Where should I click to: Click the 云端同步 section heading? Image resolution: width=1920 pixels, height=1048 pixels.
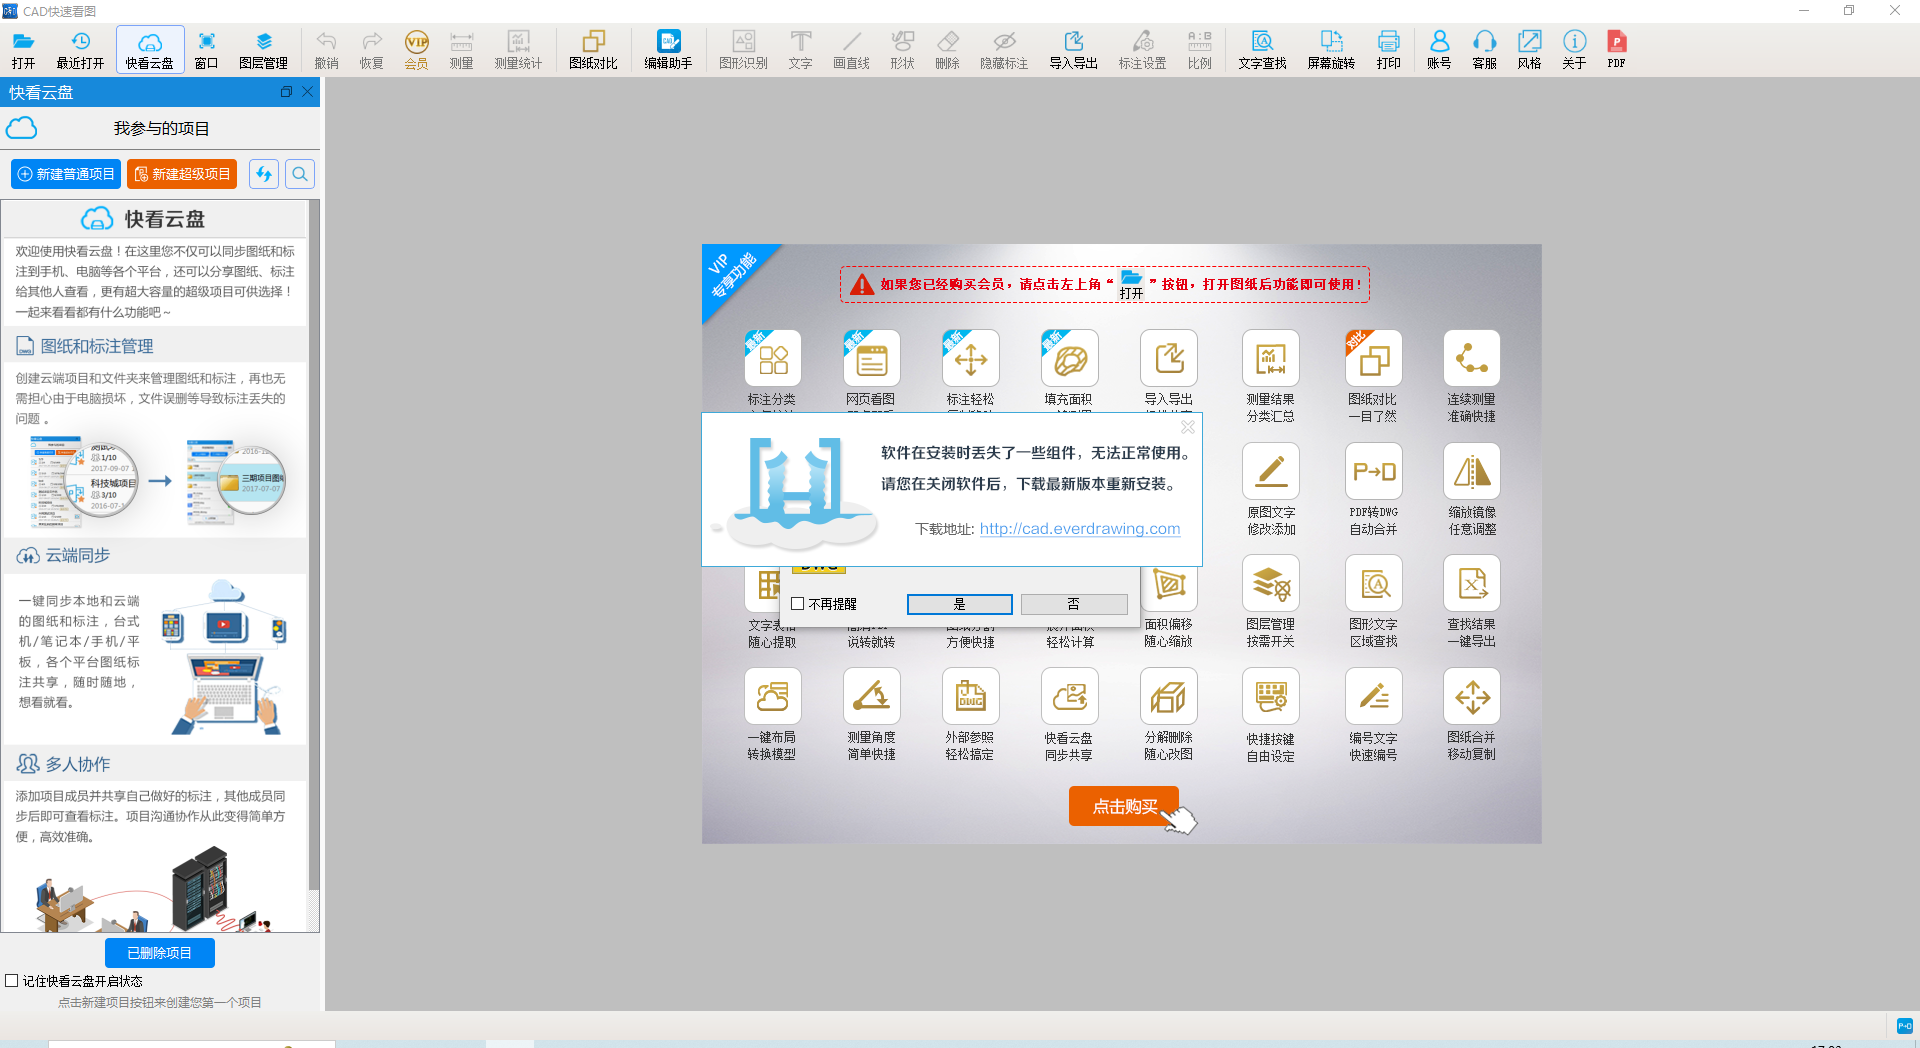point(78,555)
